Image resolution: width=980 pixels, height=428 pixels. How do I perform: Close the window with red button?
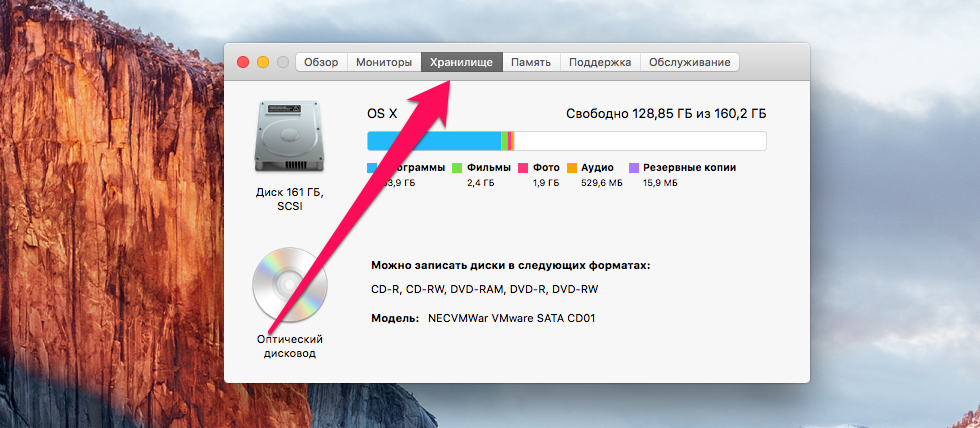[242, 62]
